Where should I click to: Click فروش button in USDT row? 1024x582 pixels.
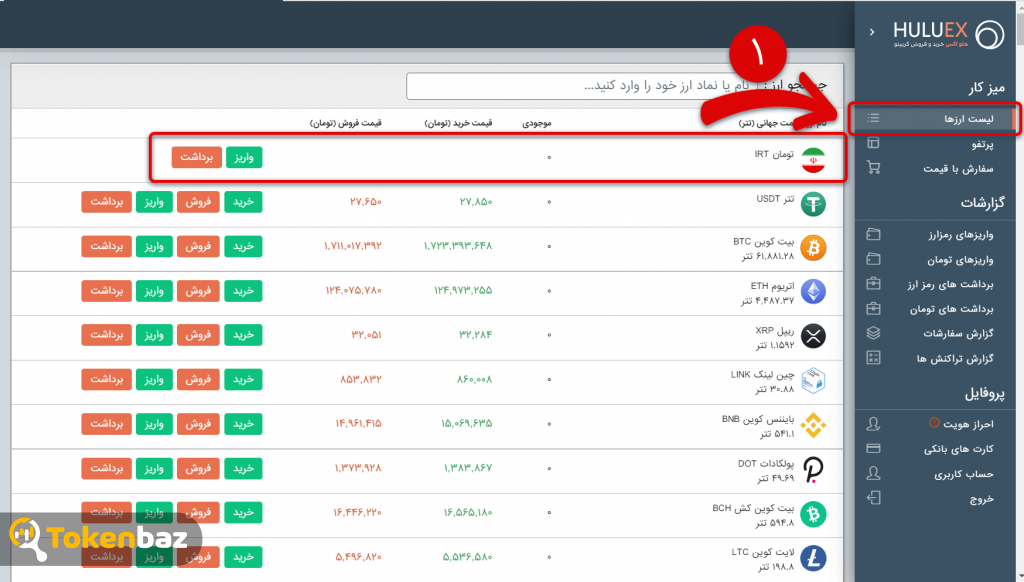point(198,202)
